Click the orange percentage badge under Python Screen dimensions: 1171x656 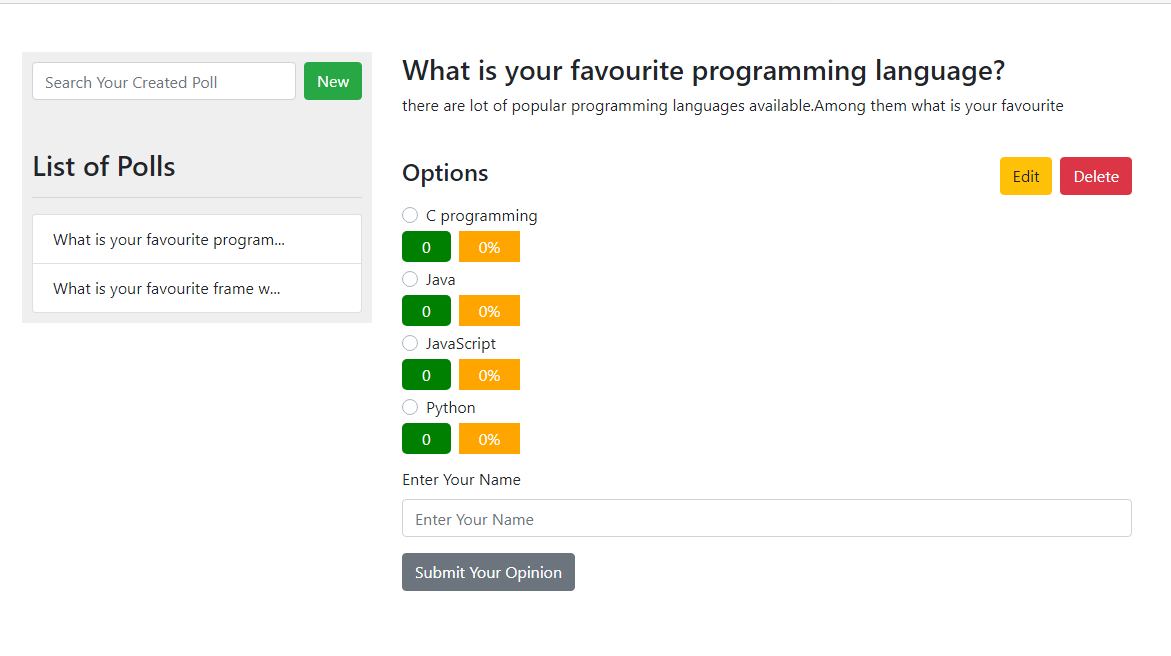tap(489, 439)
